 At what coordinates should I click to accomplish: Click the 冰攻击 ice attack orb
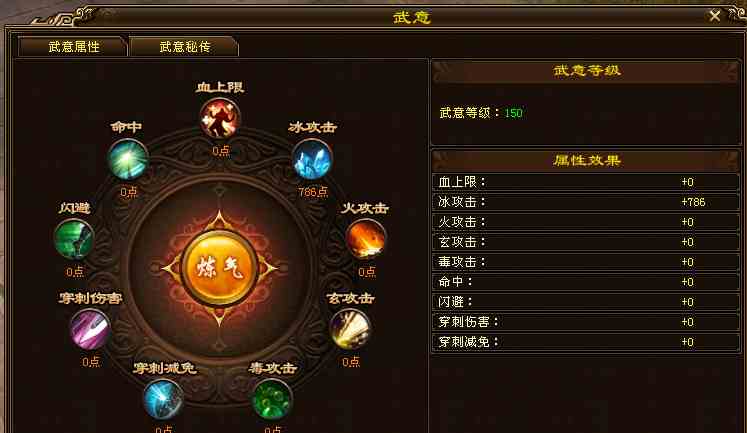pyautogui.click(x=312, y=160)
